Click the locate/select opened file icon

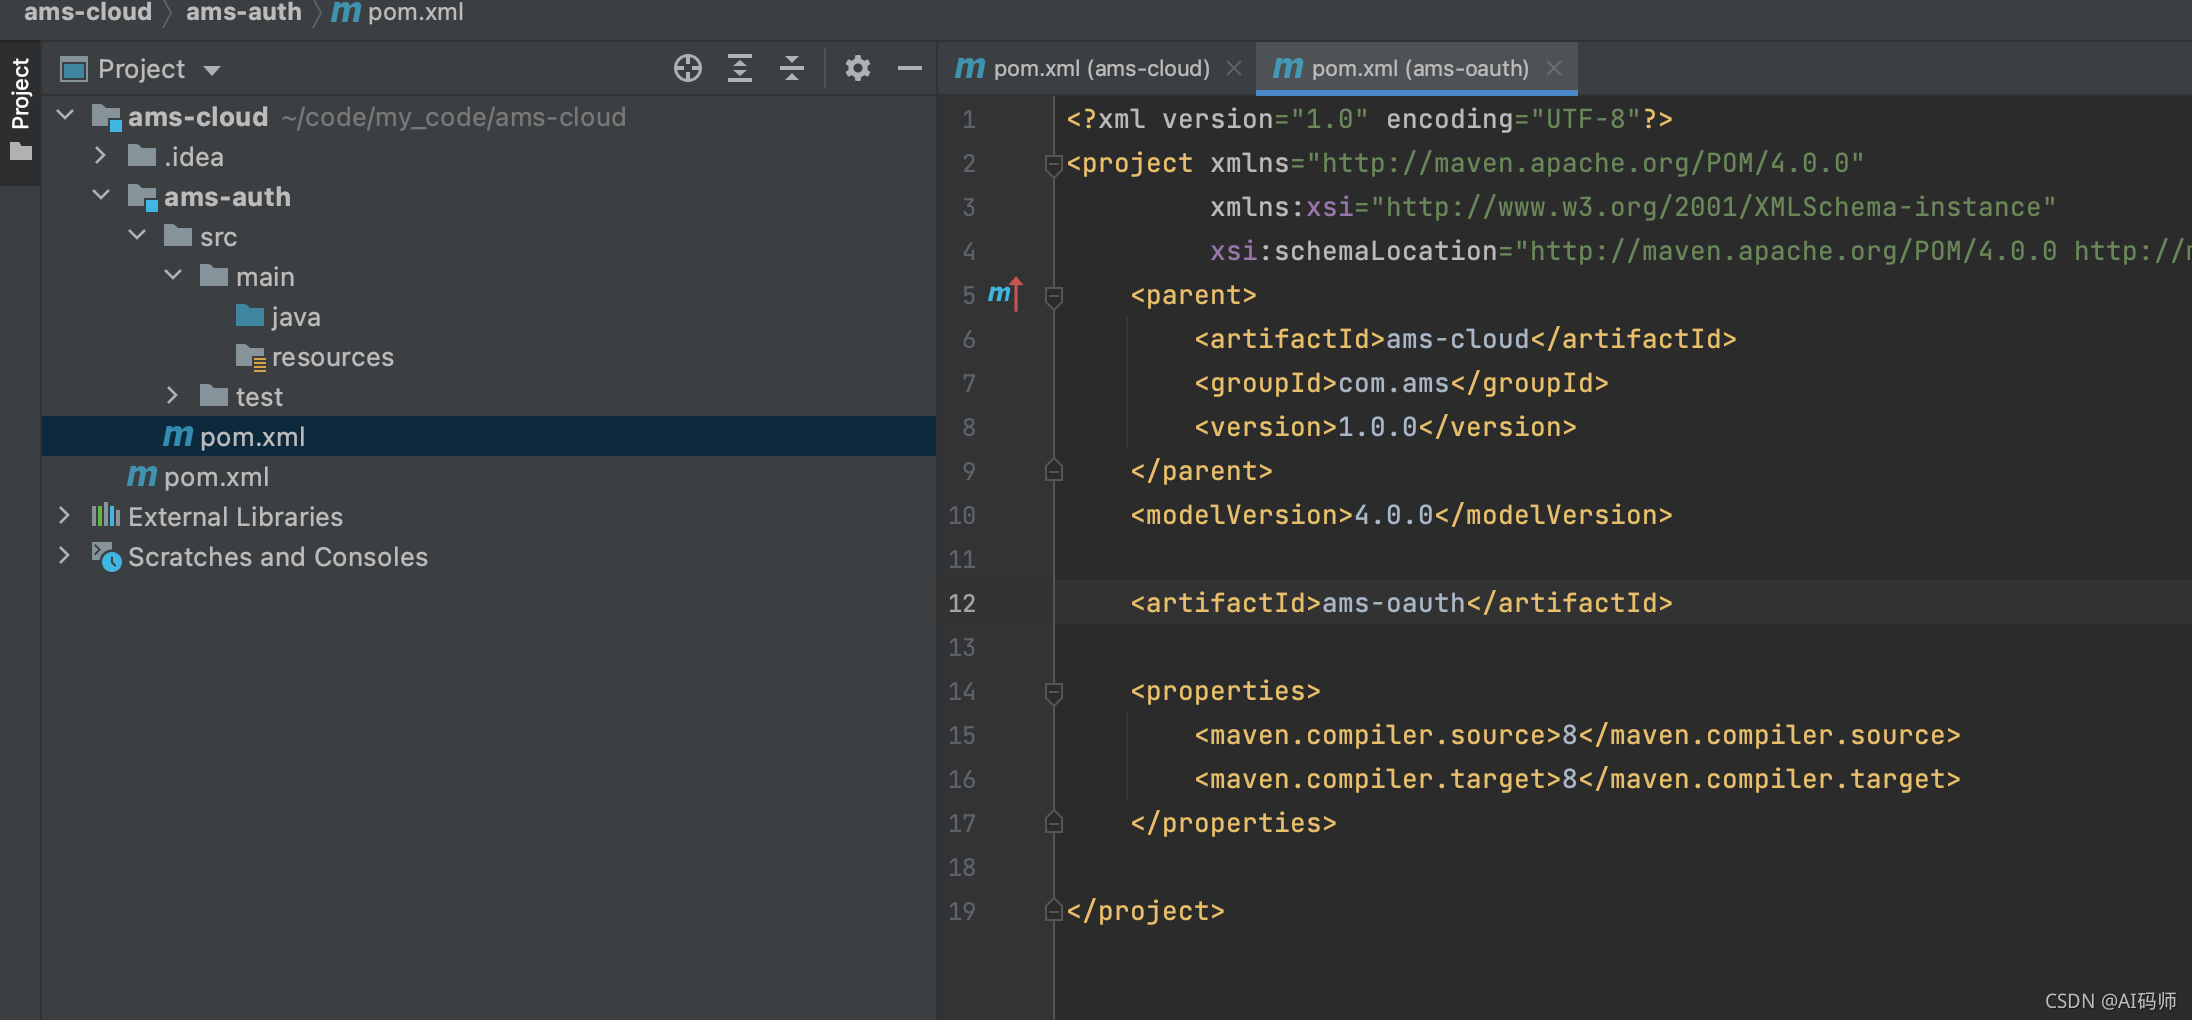coord(688,68)
